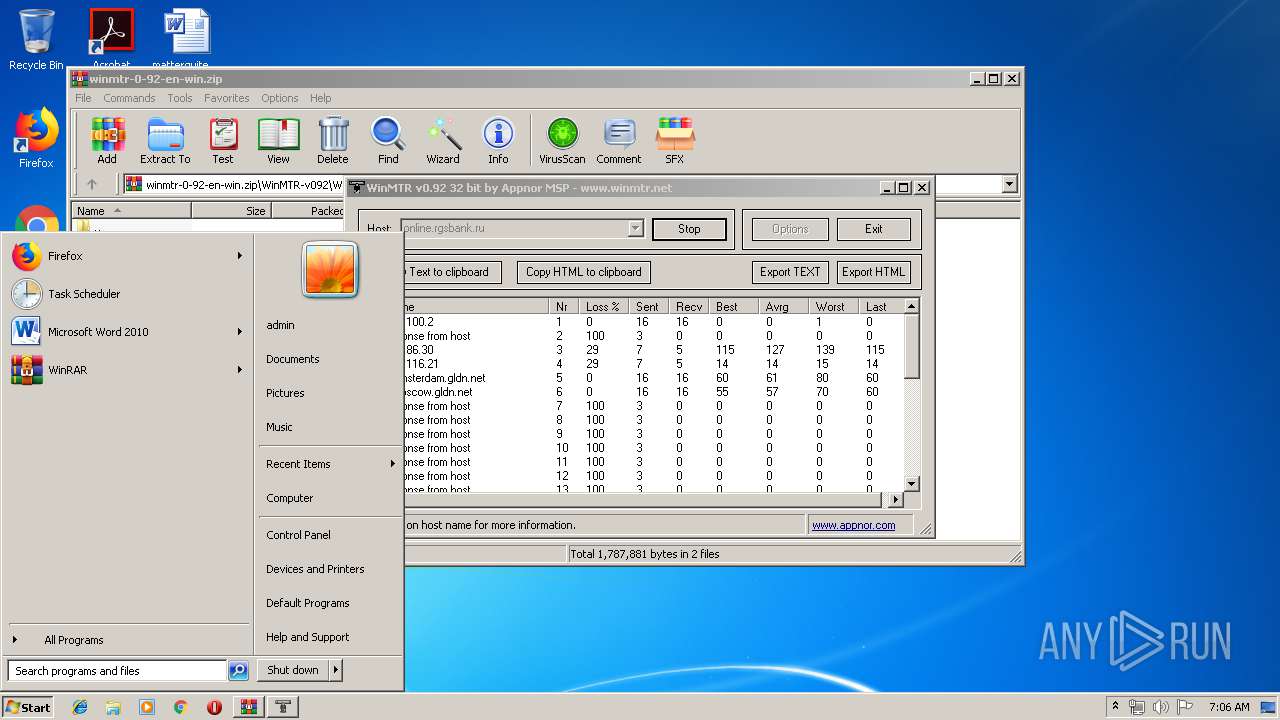Click Internet Explorer taskbar icon

click(80, 707)
